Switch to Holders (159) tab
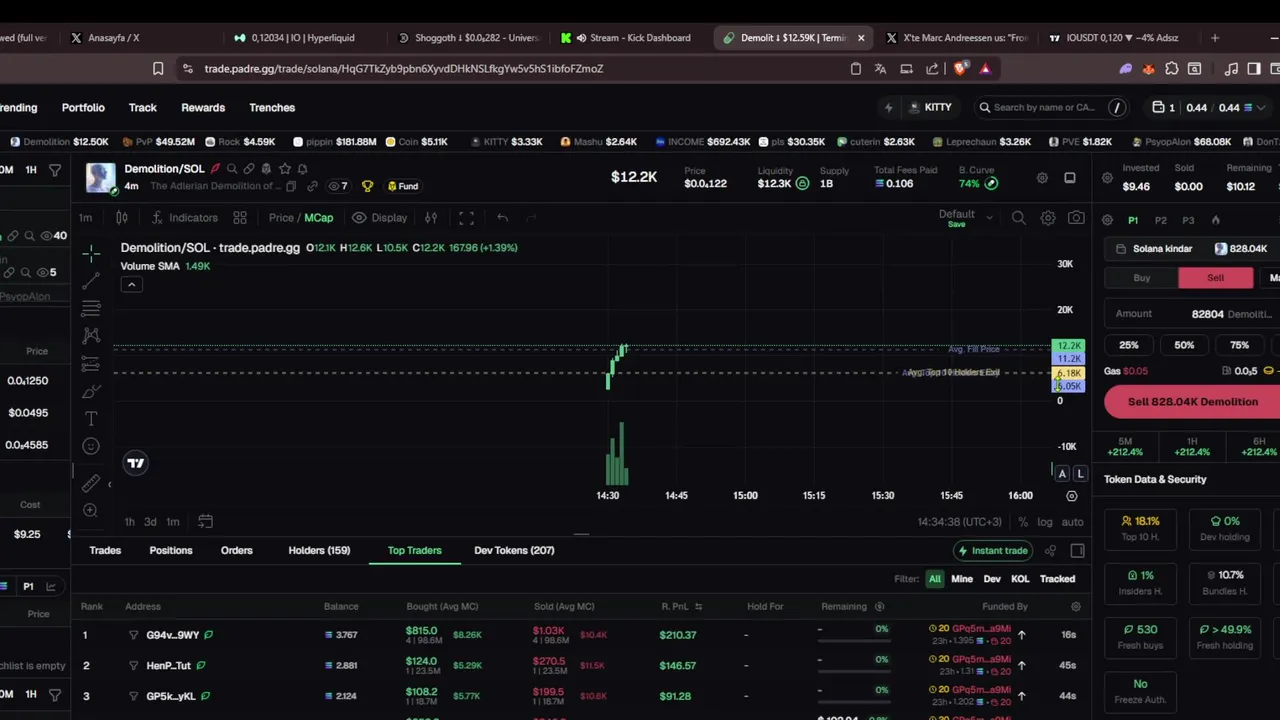This screenshot has height=720, width=1280. 319,550
